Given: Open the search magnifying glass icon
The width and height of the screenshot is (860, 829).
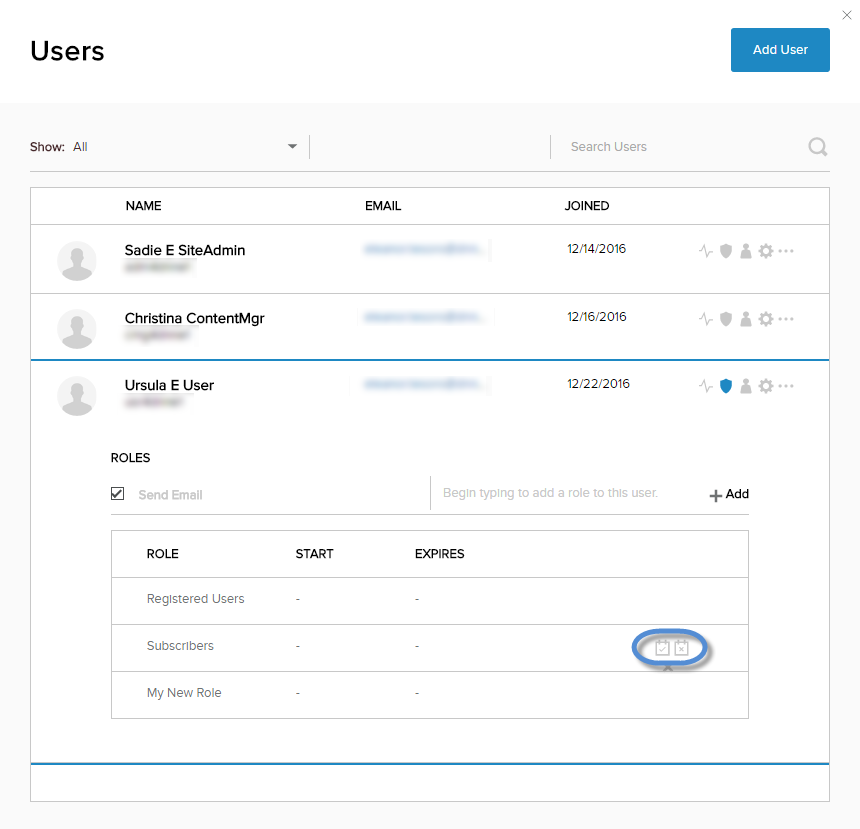Looking at the screenshot, I should [x=817, y=146].
